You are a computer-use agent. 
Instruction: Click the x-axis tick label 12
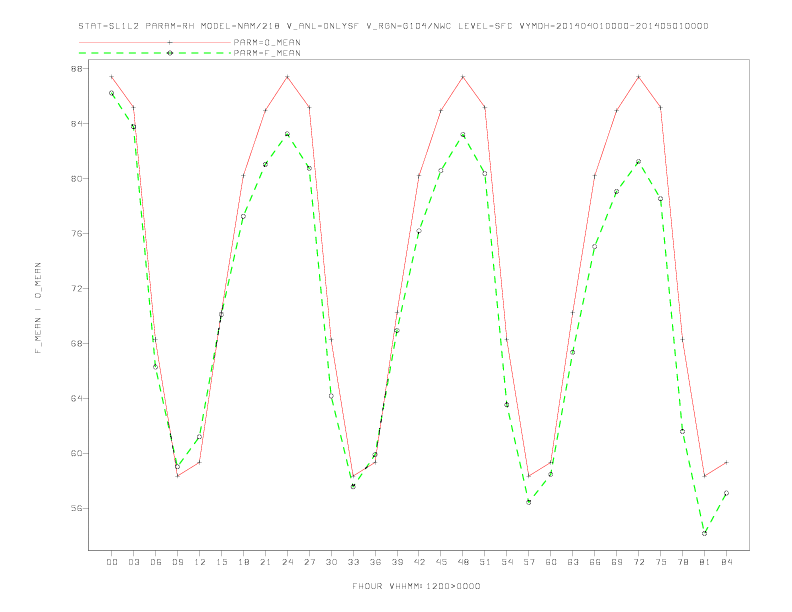pos(200,562)
